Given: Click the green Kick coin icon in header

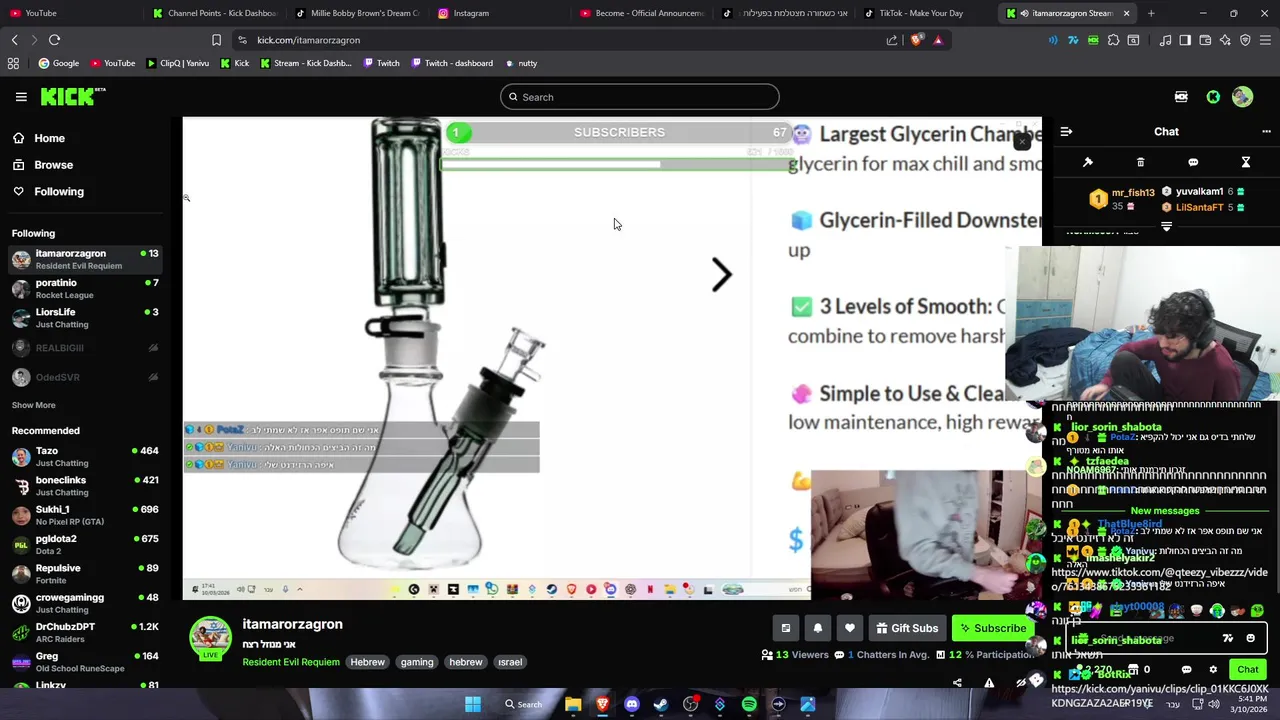Looking at the screenshot, I should coord(1213,97).
